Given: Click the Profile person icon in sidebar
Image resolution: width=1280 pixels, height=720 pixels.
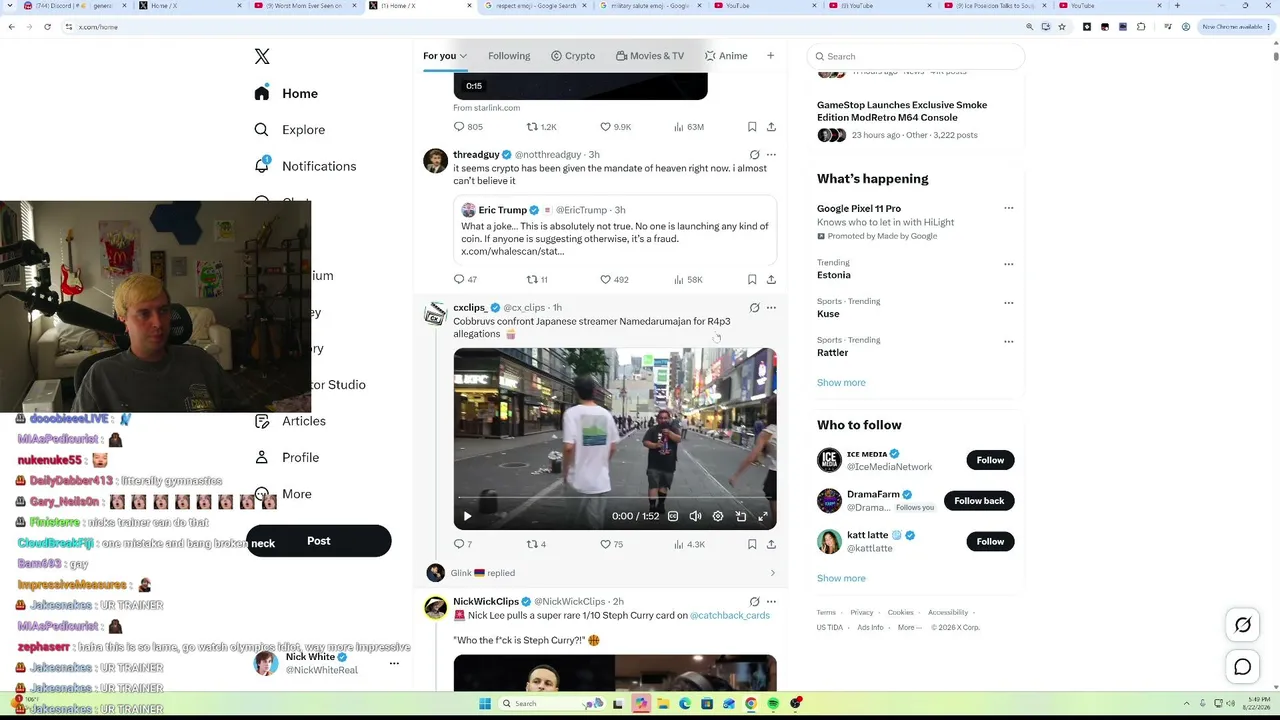Looking at the screenshot, I should [x=261, y=457].
